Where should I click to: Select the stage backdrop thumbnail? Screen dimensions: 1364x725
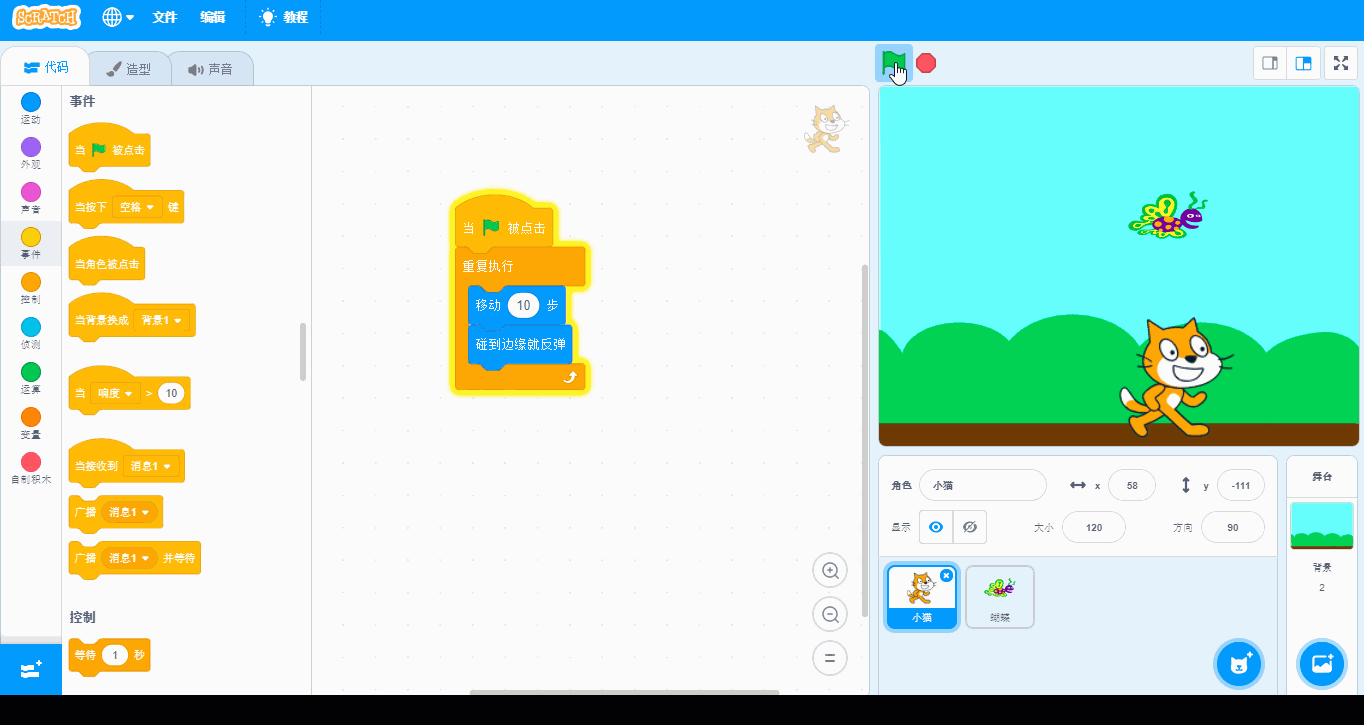pyautogui.click(x=1322, y=526)
